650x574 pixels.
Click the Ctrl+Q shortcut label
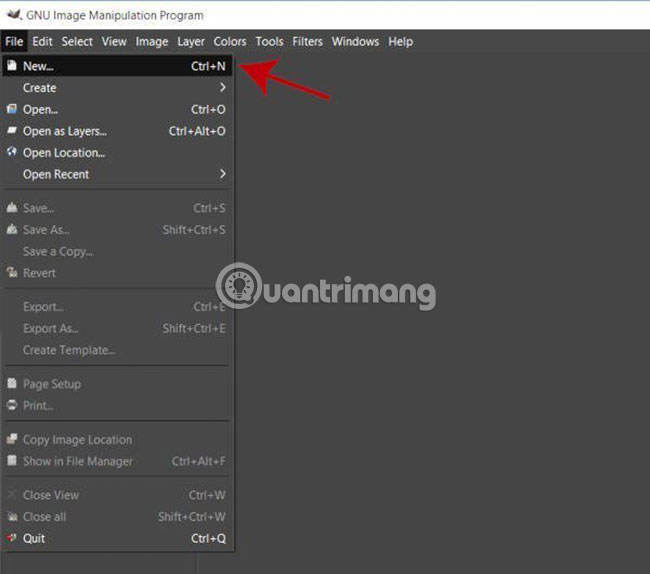click(208, 538)
